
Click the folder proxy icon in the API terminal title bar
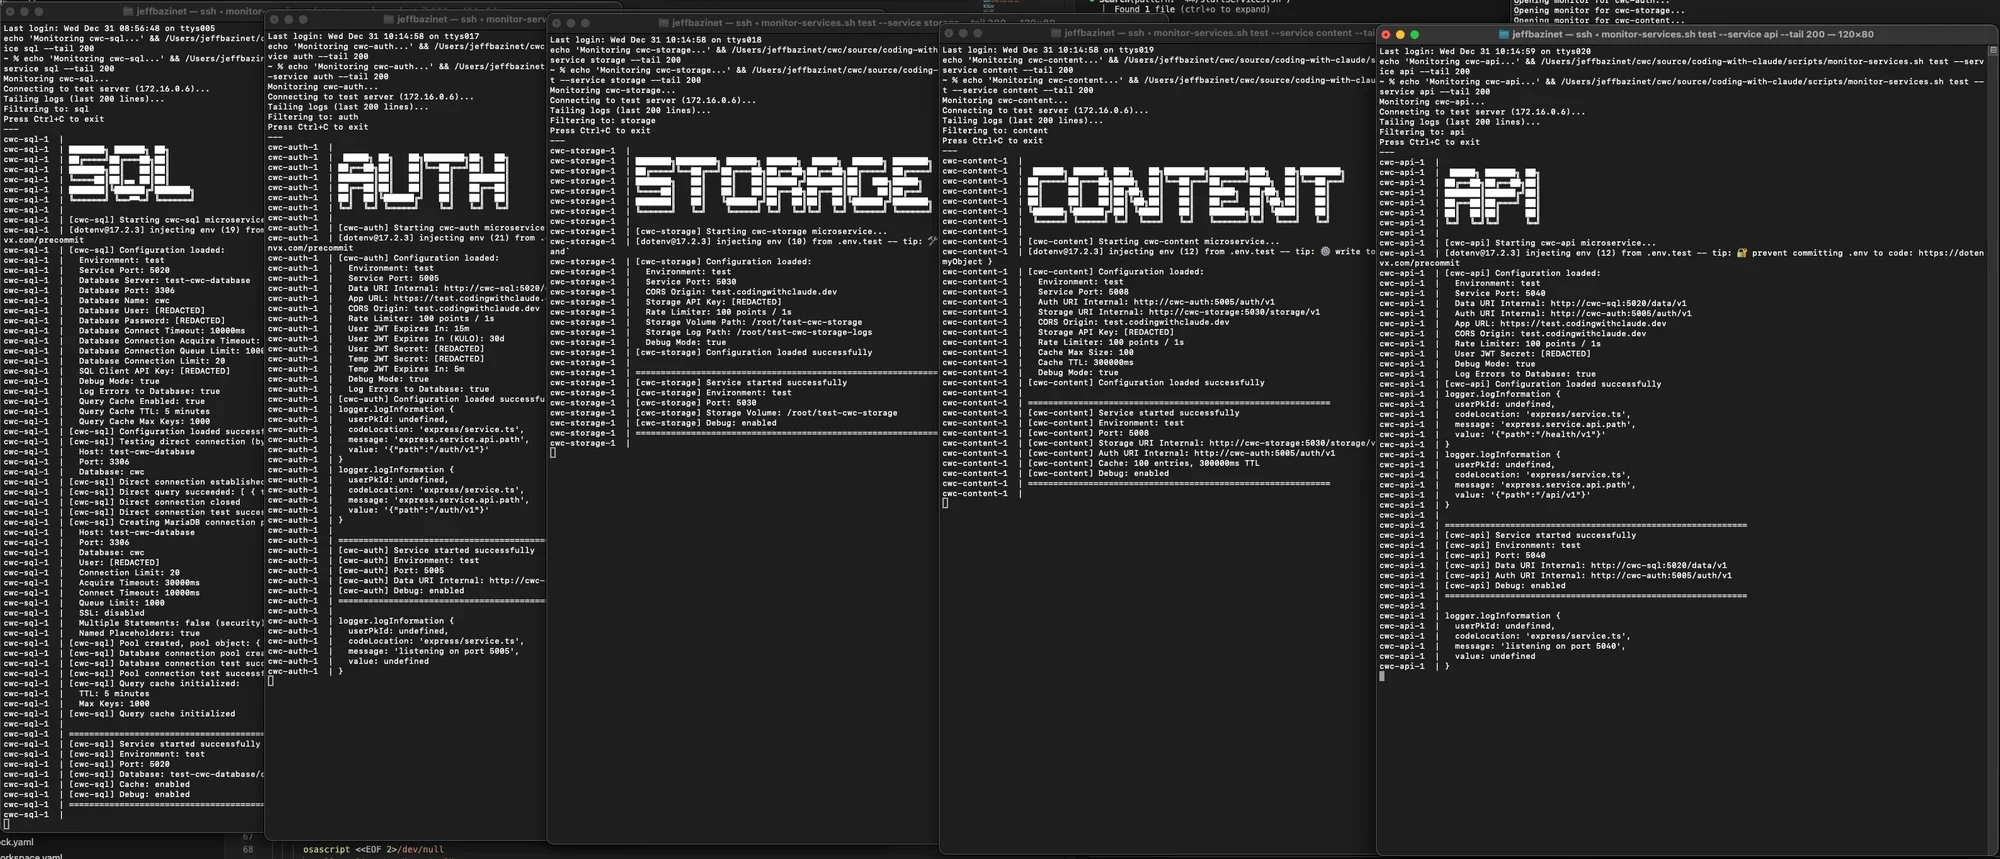1503,35
